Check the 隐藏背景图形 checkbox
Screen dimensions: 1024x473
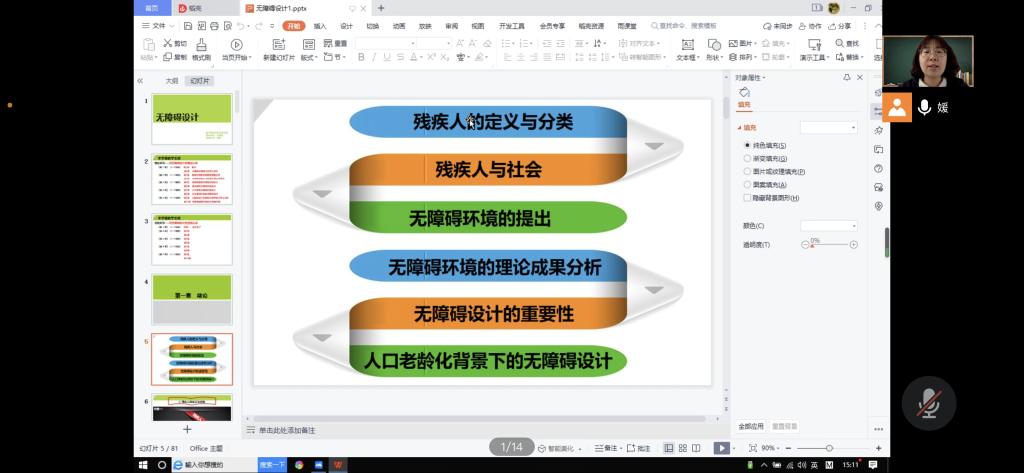point(747,198)
